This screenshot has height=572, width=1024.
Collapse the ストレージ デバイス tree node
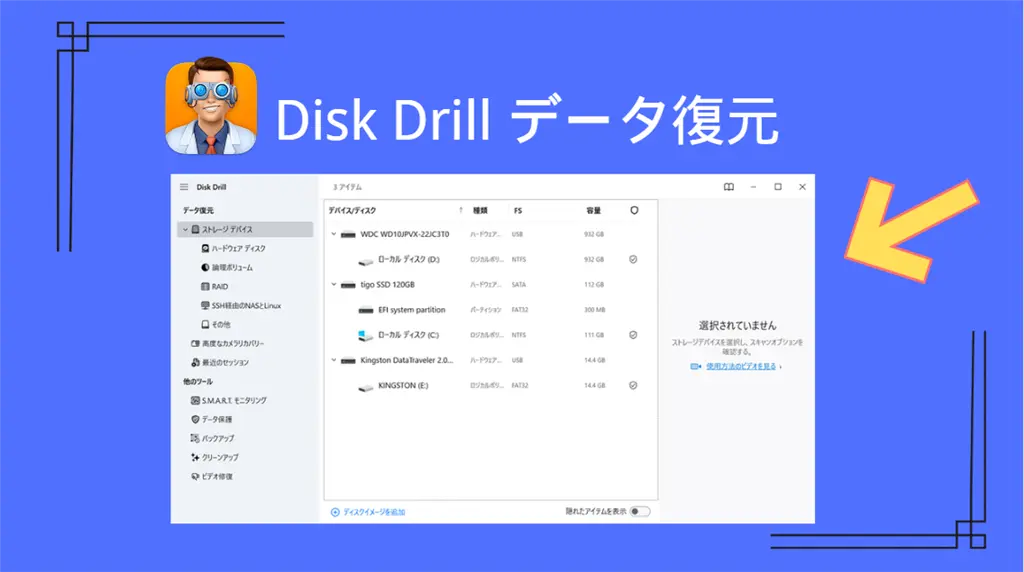tap(185, 229)
